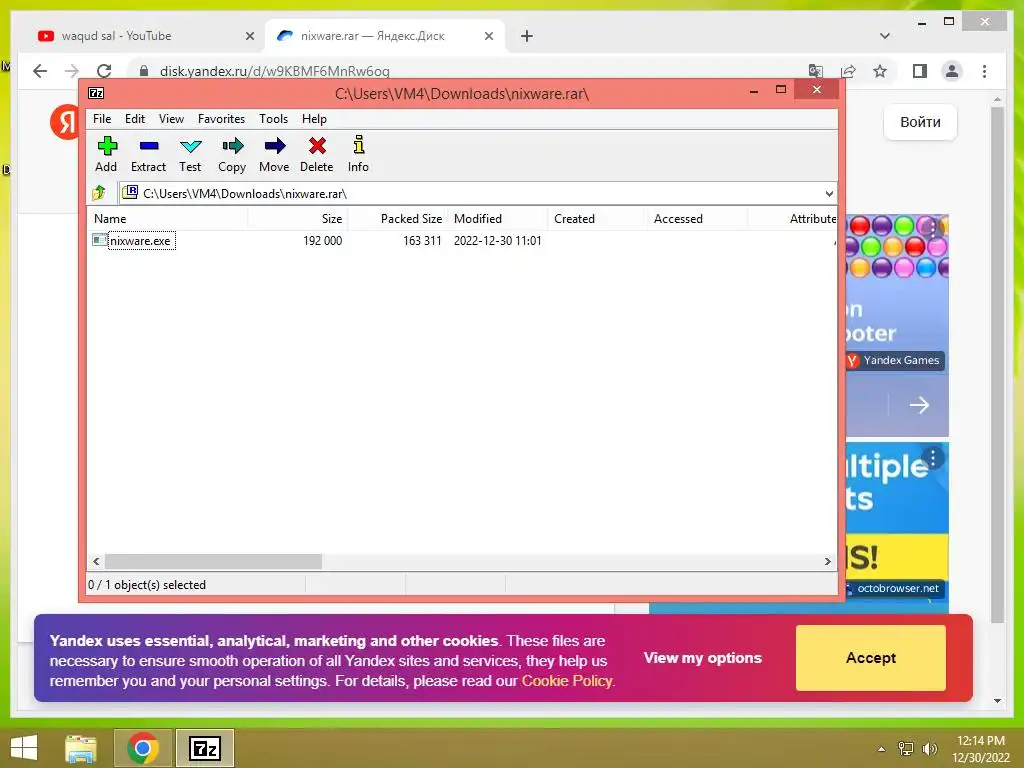Show hidden tray icons arrow

point(882,749)
